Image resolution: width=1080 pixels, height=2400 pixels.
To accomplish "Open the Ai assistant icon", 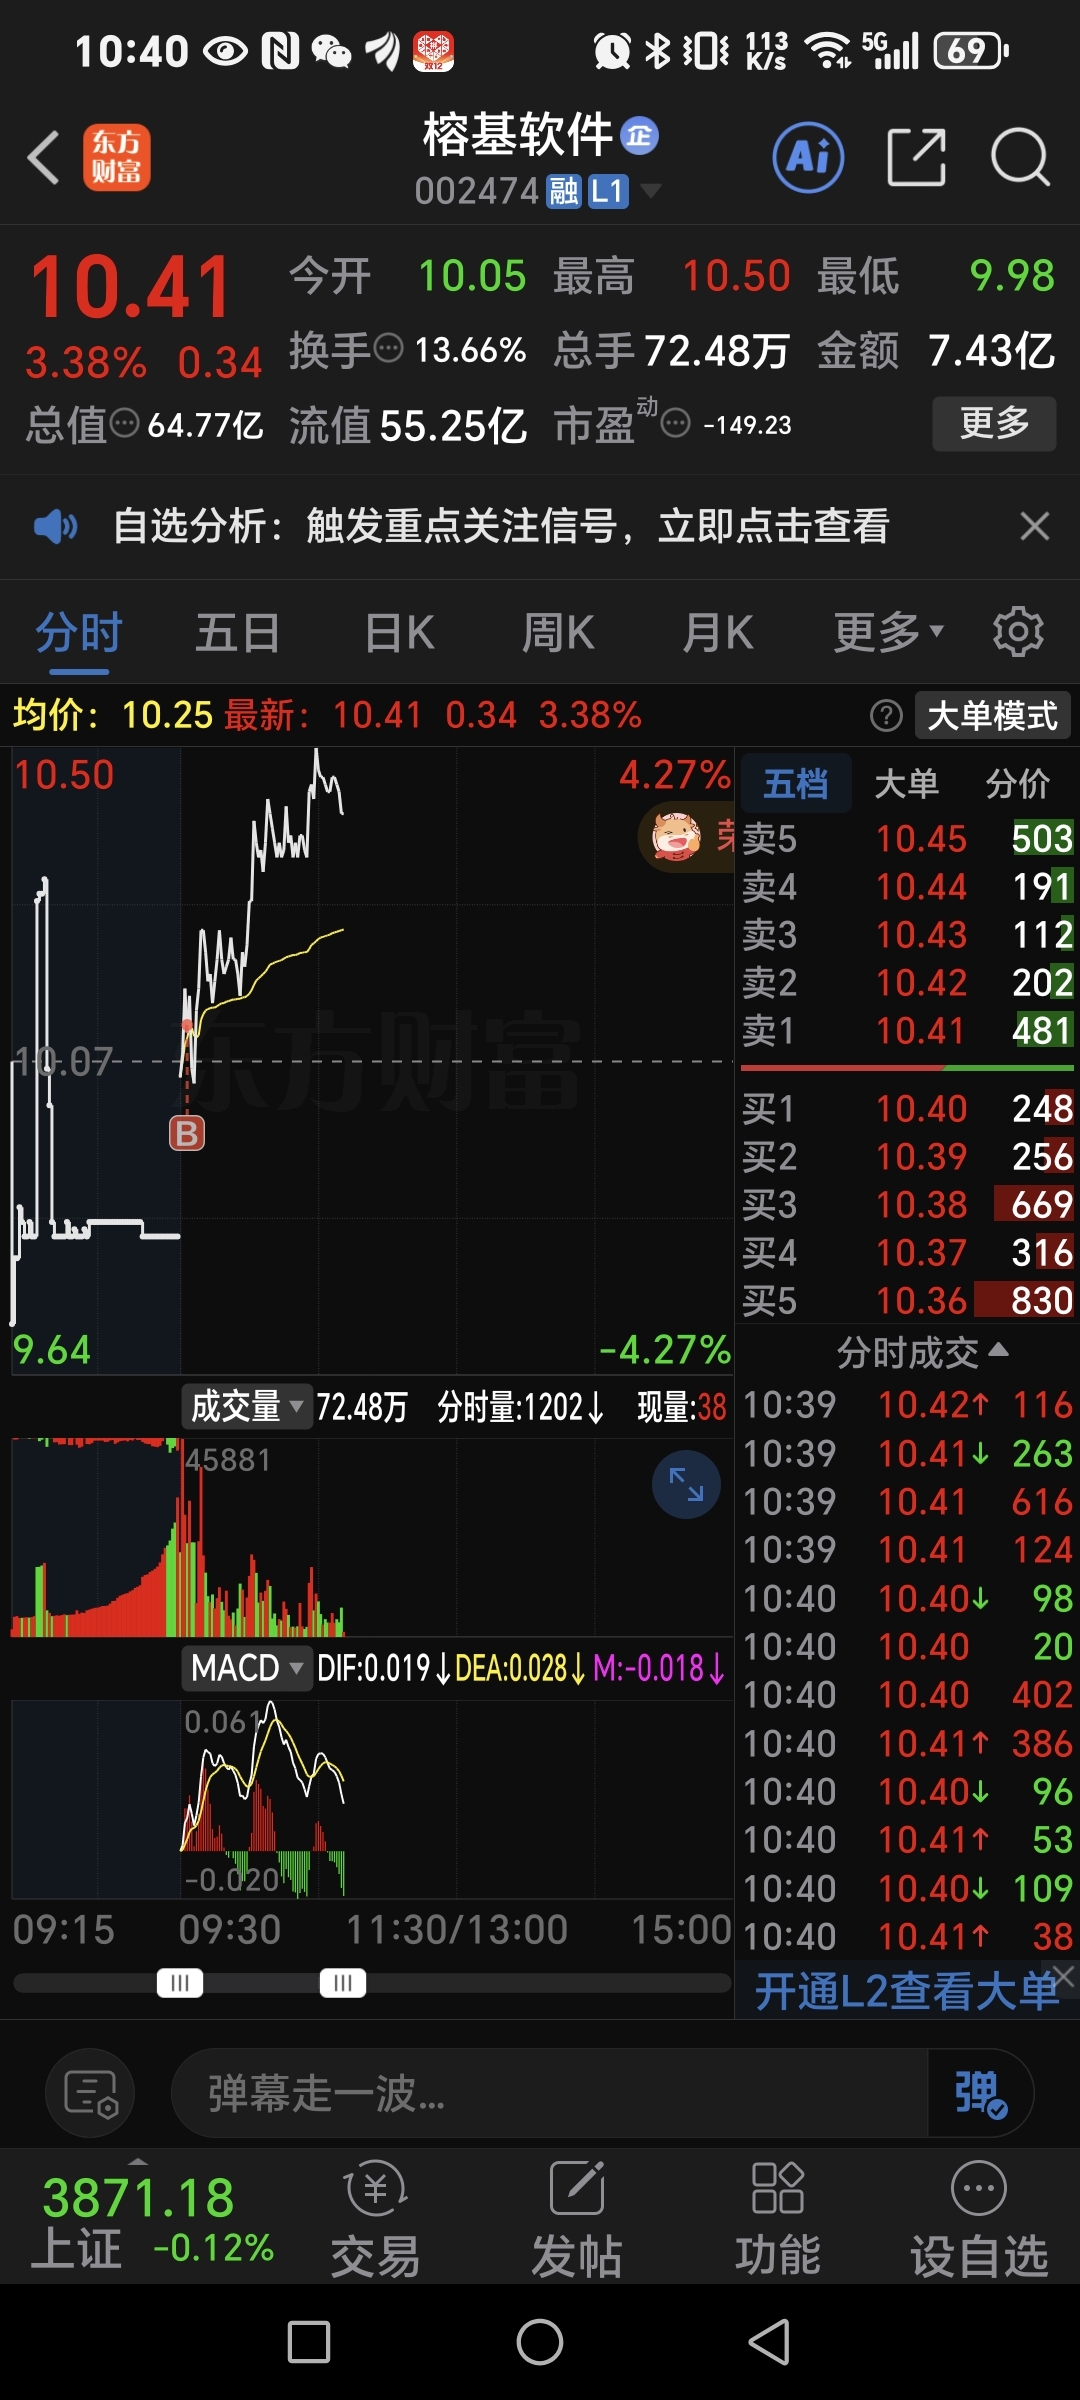I will pyautogui.click(x=808, y=157).
